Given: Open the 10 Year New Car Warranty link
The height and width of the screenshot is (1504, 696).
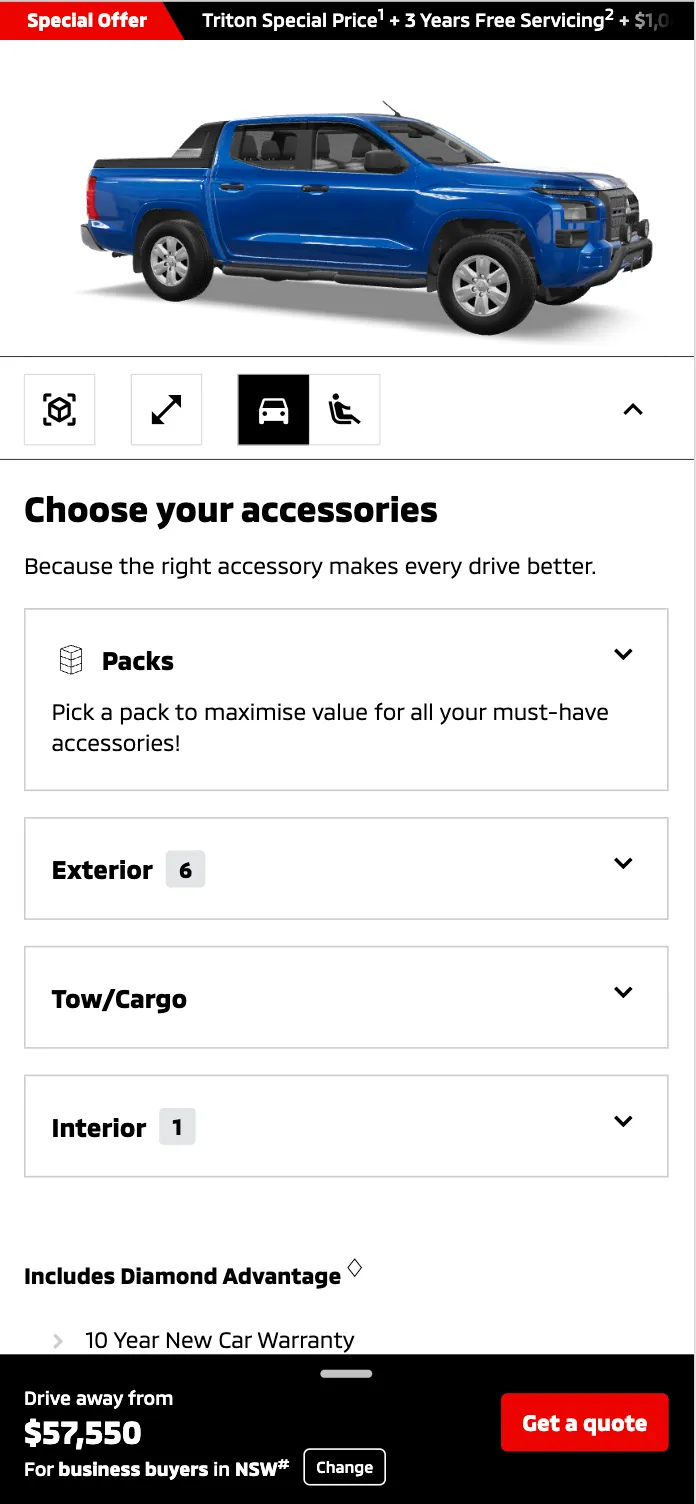Looking at the screenshot, I should (218, 1340).
